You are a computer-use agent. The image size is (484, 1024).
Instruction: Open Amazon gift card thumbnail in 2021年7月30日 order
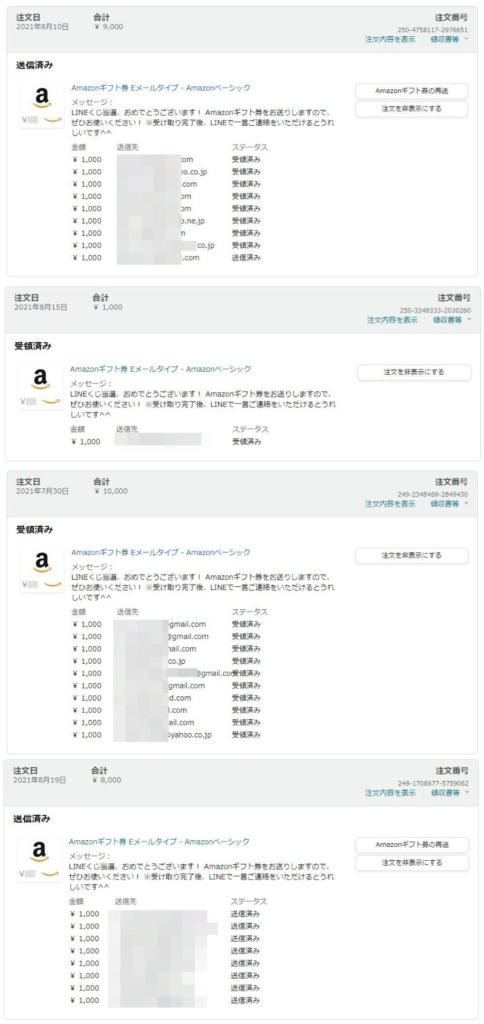click(42, 569)
